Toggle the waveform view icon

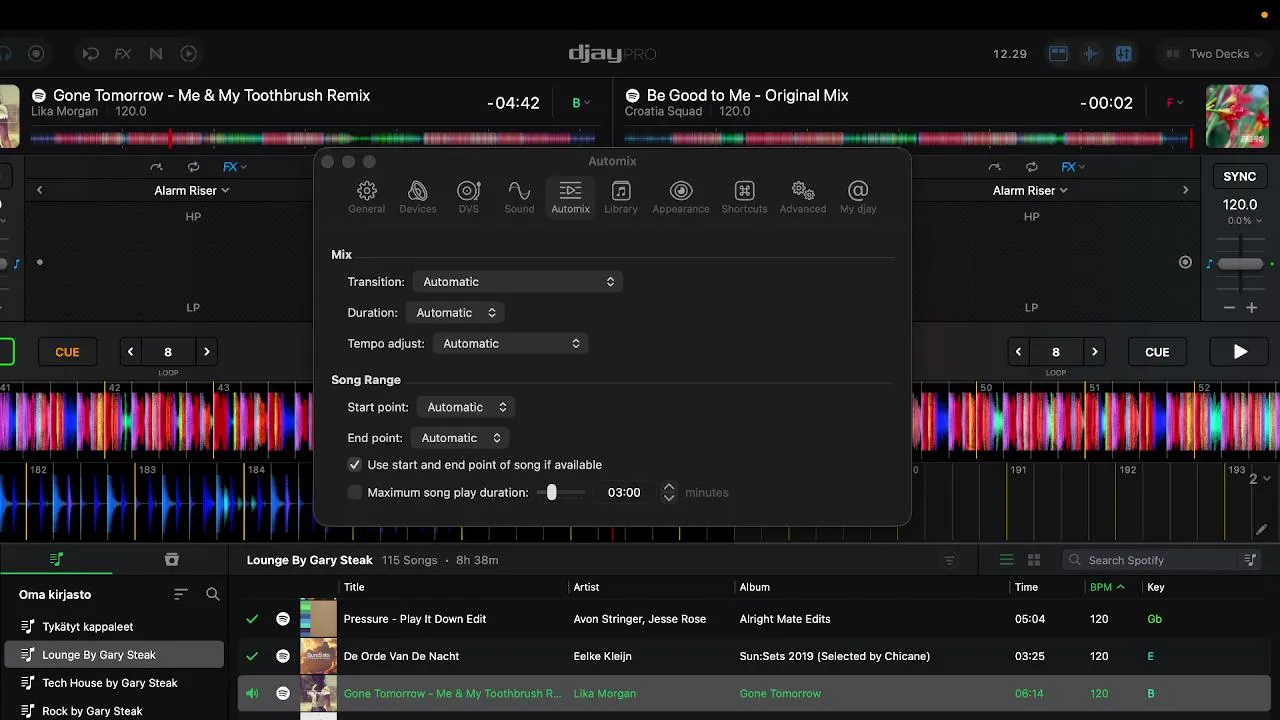[1091, 54]
